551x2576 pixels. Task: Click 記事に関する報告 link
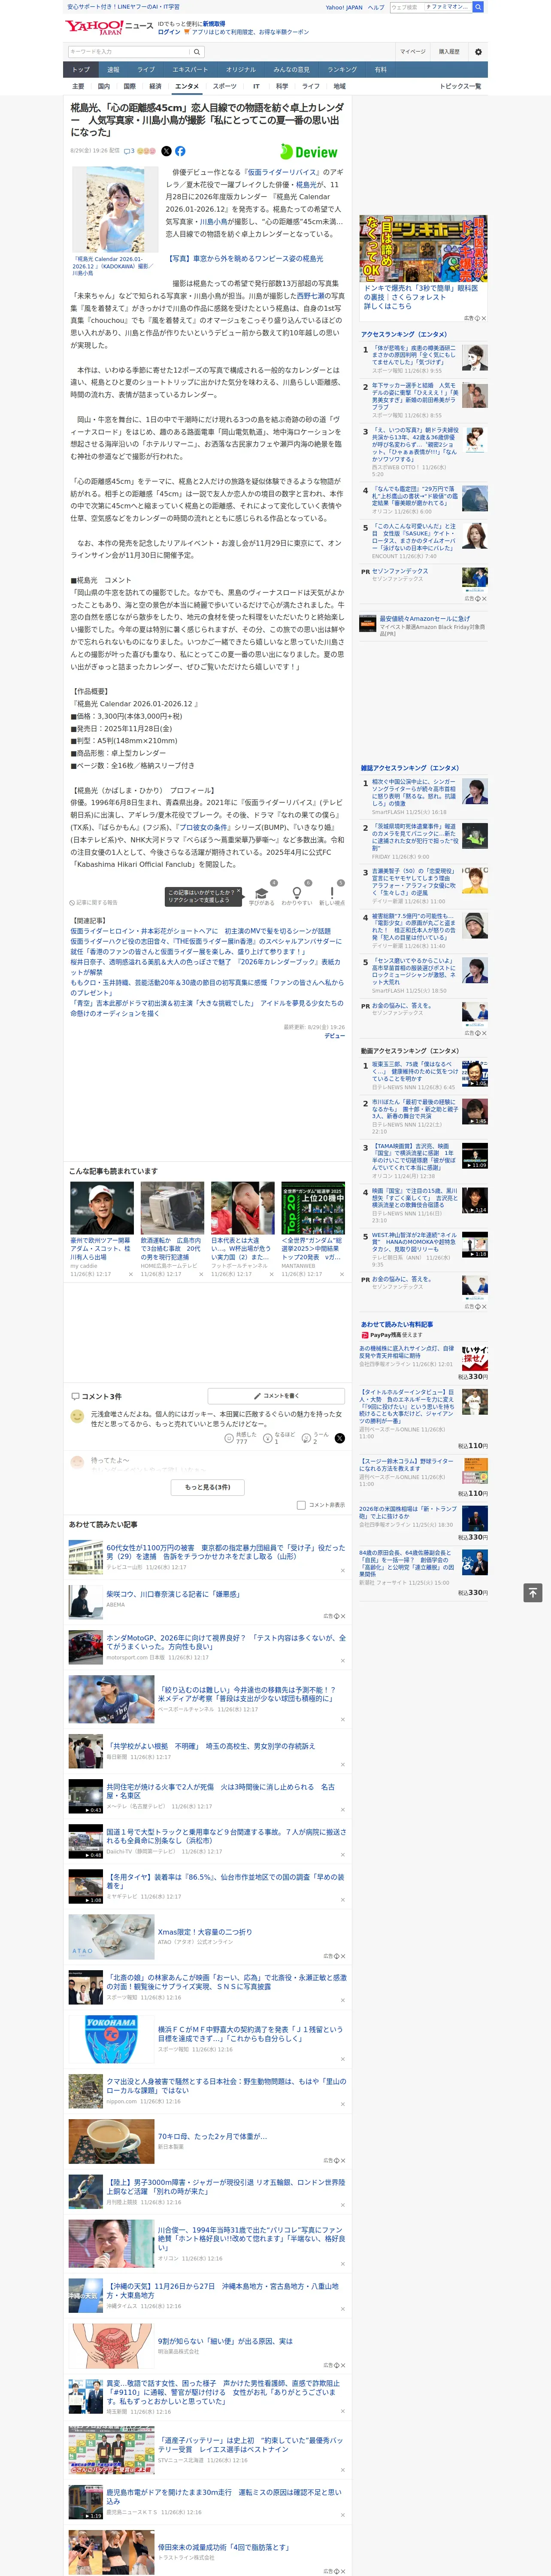pos(94,902)
